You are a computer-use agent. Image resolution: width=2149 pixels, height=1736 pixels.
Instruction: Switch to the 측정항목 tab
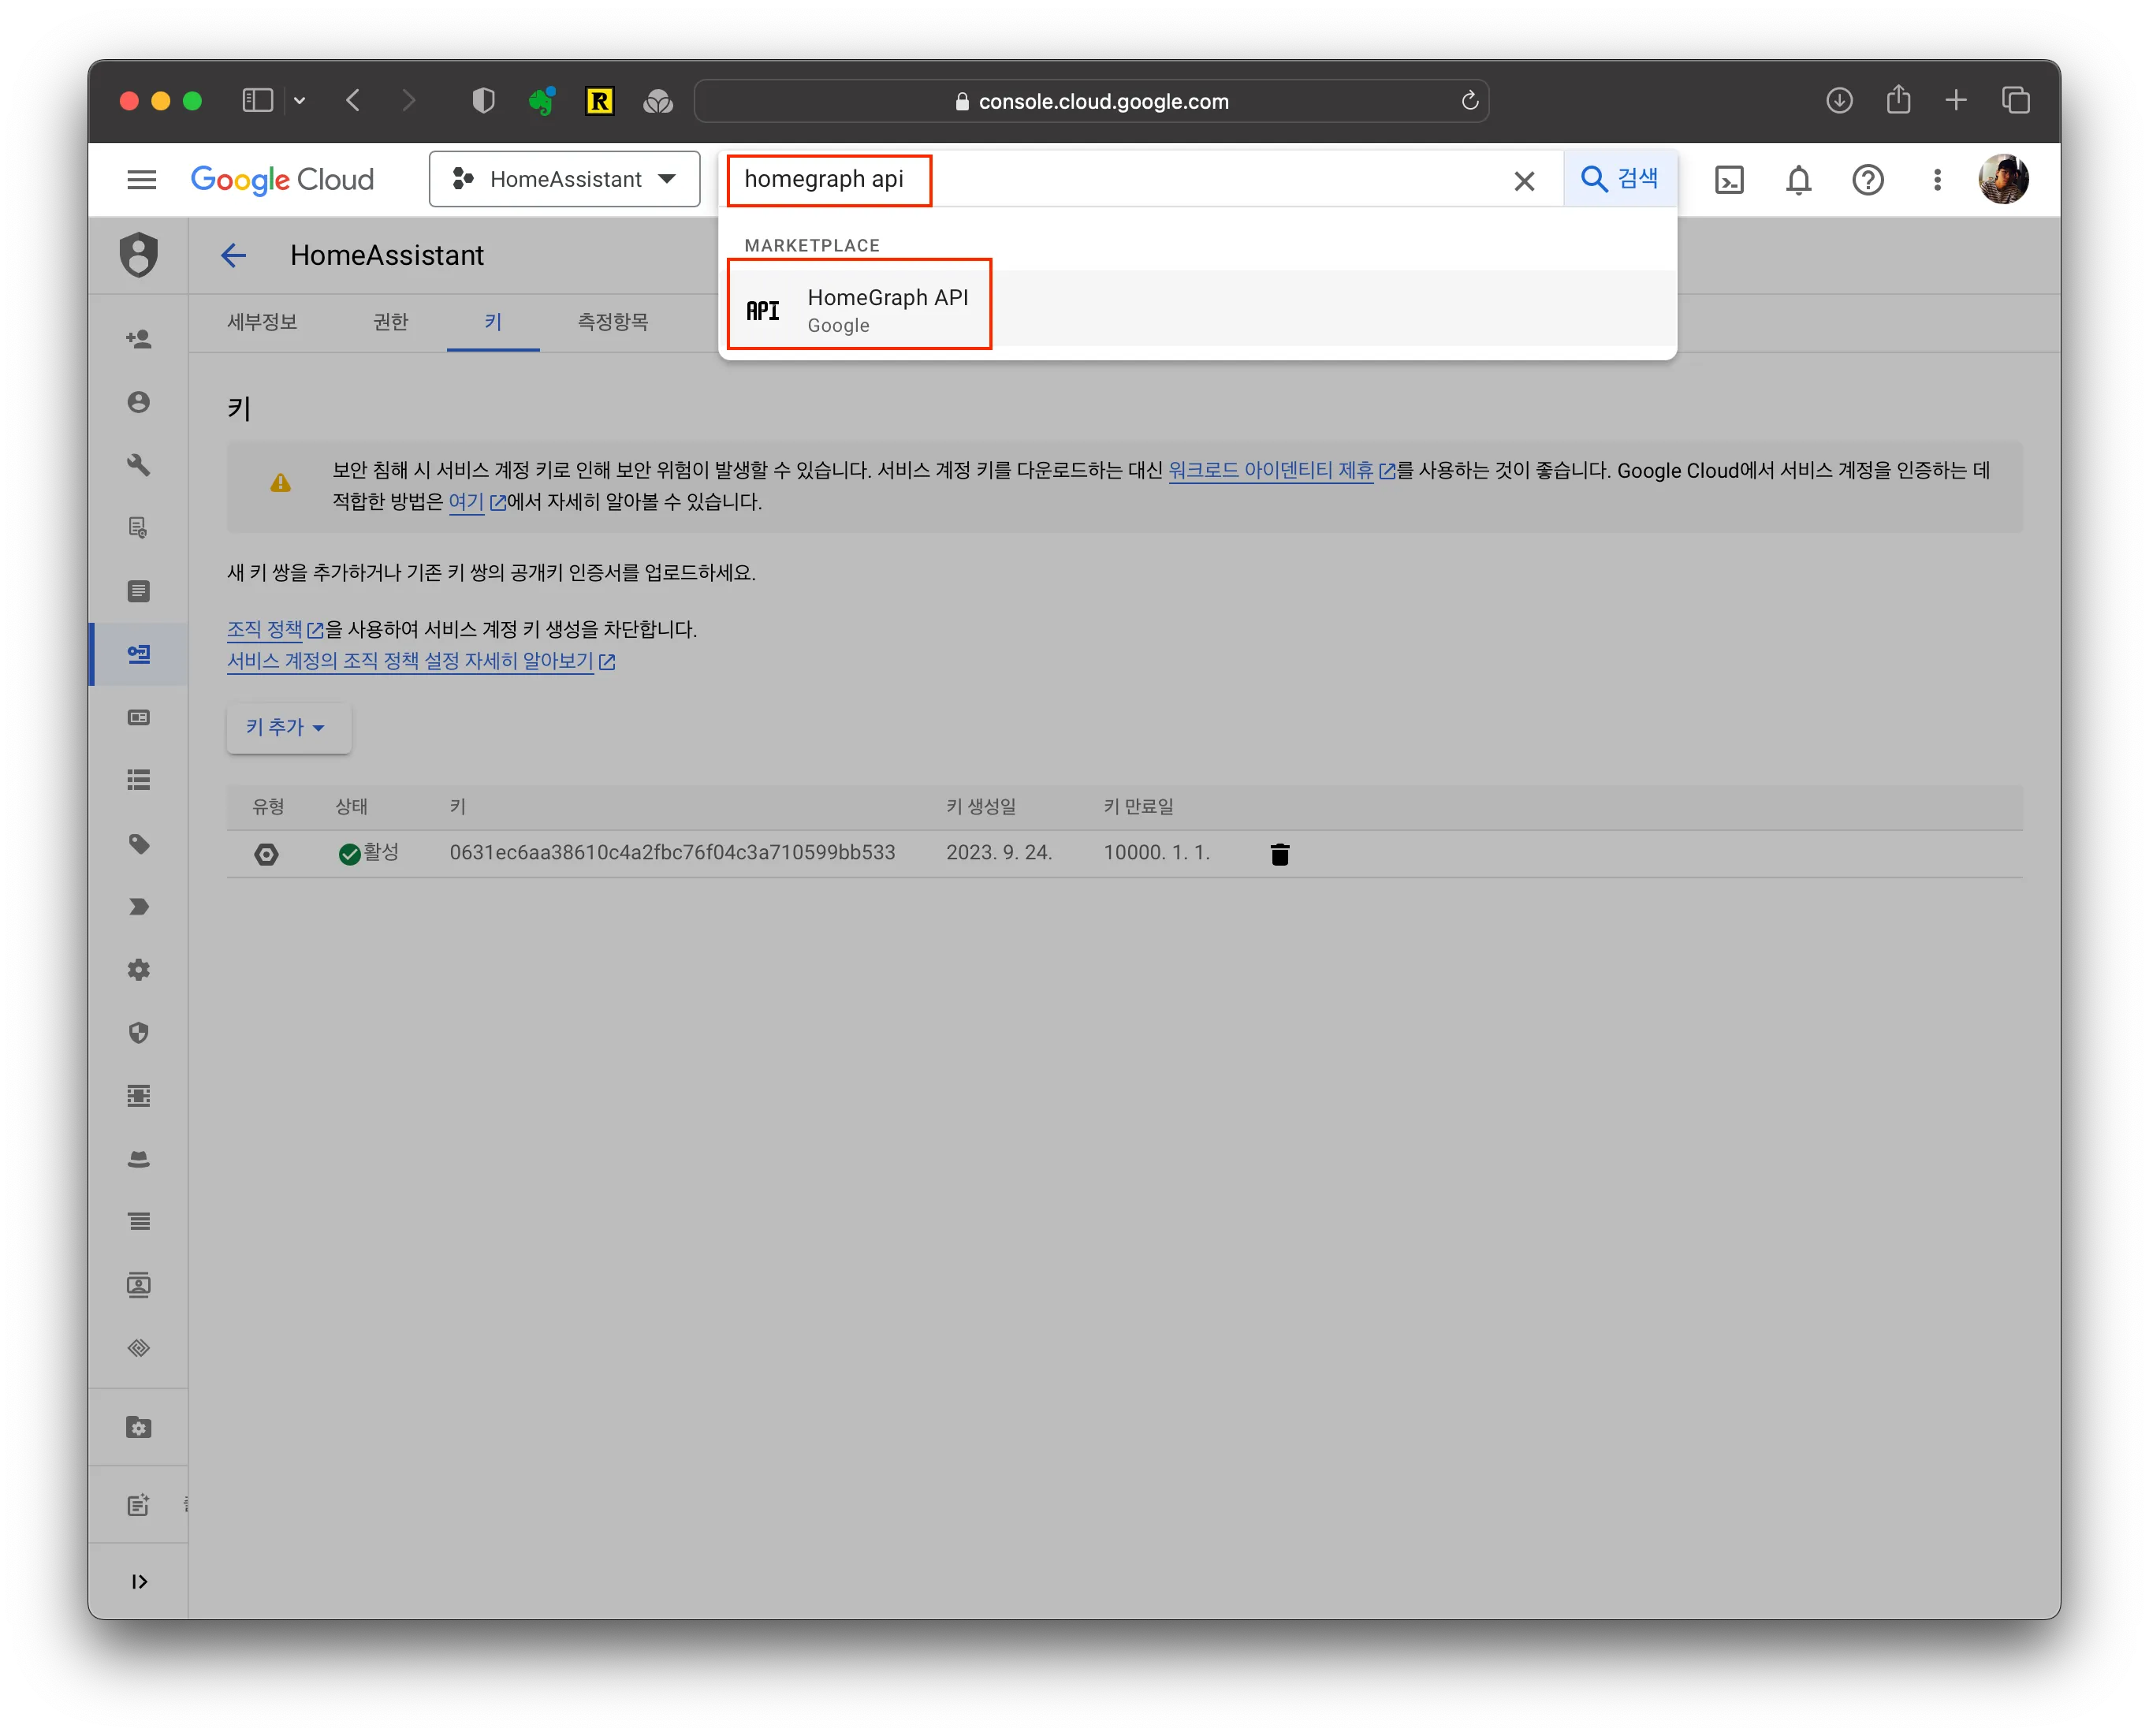[x=612, y=322]
